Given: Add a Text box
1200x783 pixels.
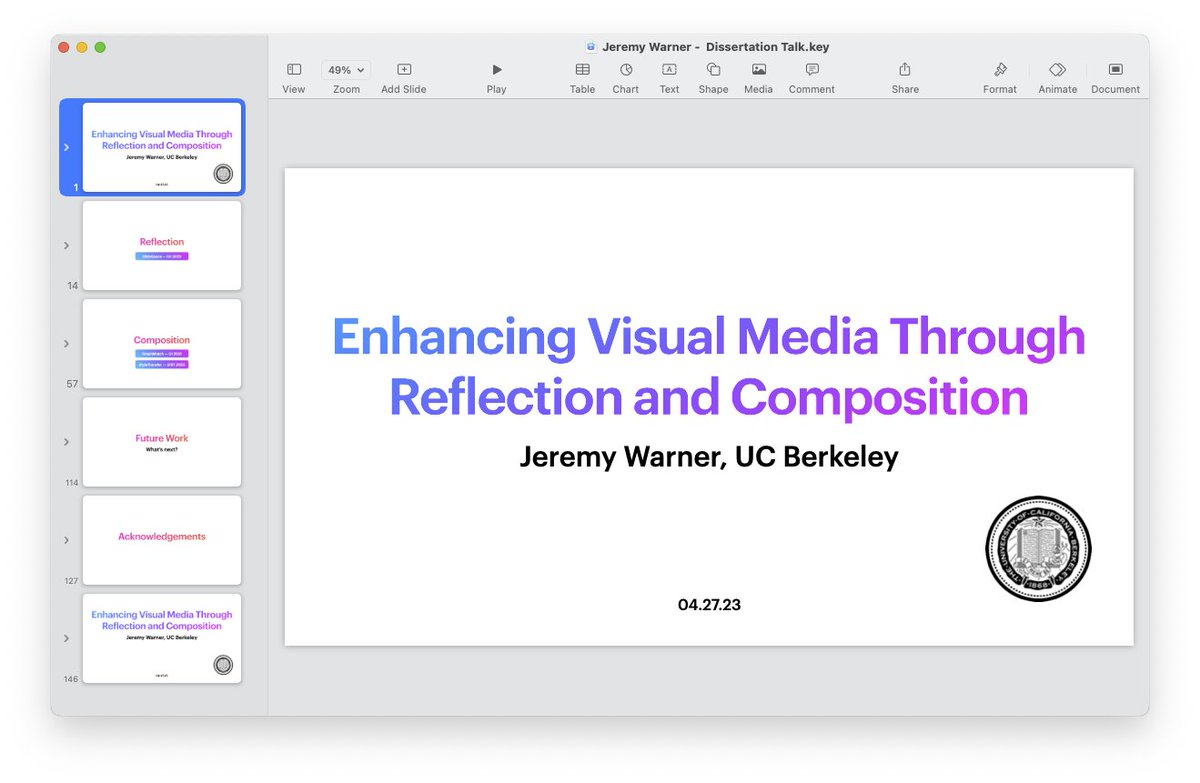Looking at the screenshot, I should 670,78.
